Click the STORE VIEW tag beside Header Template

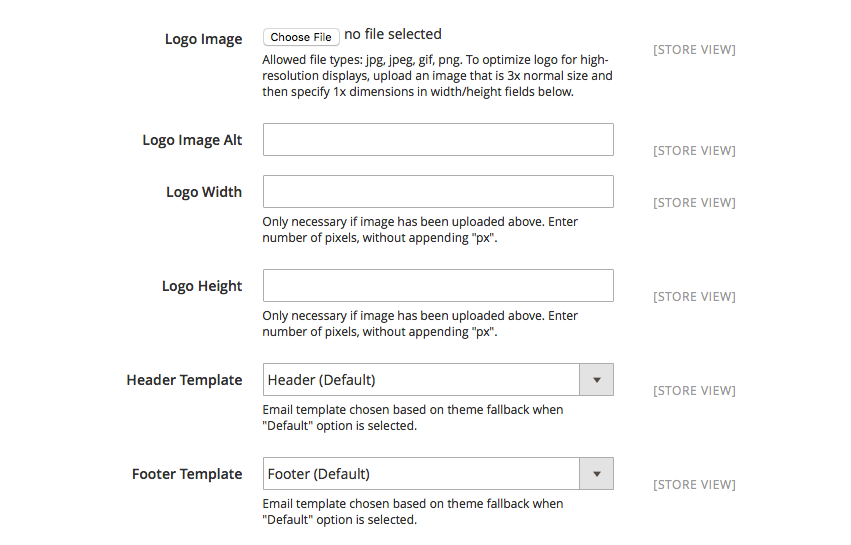tap(694, 391)
